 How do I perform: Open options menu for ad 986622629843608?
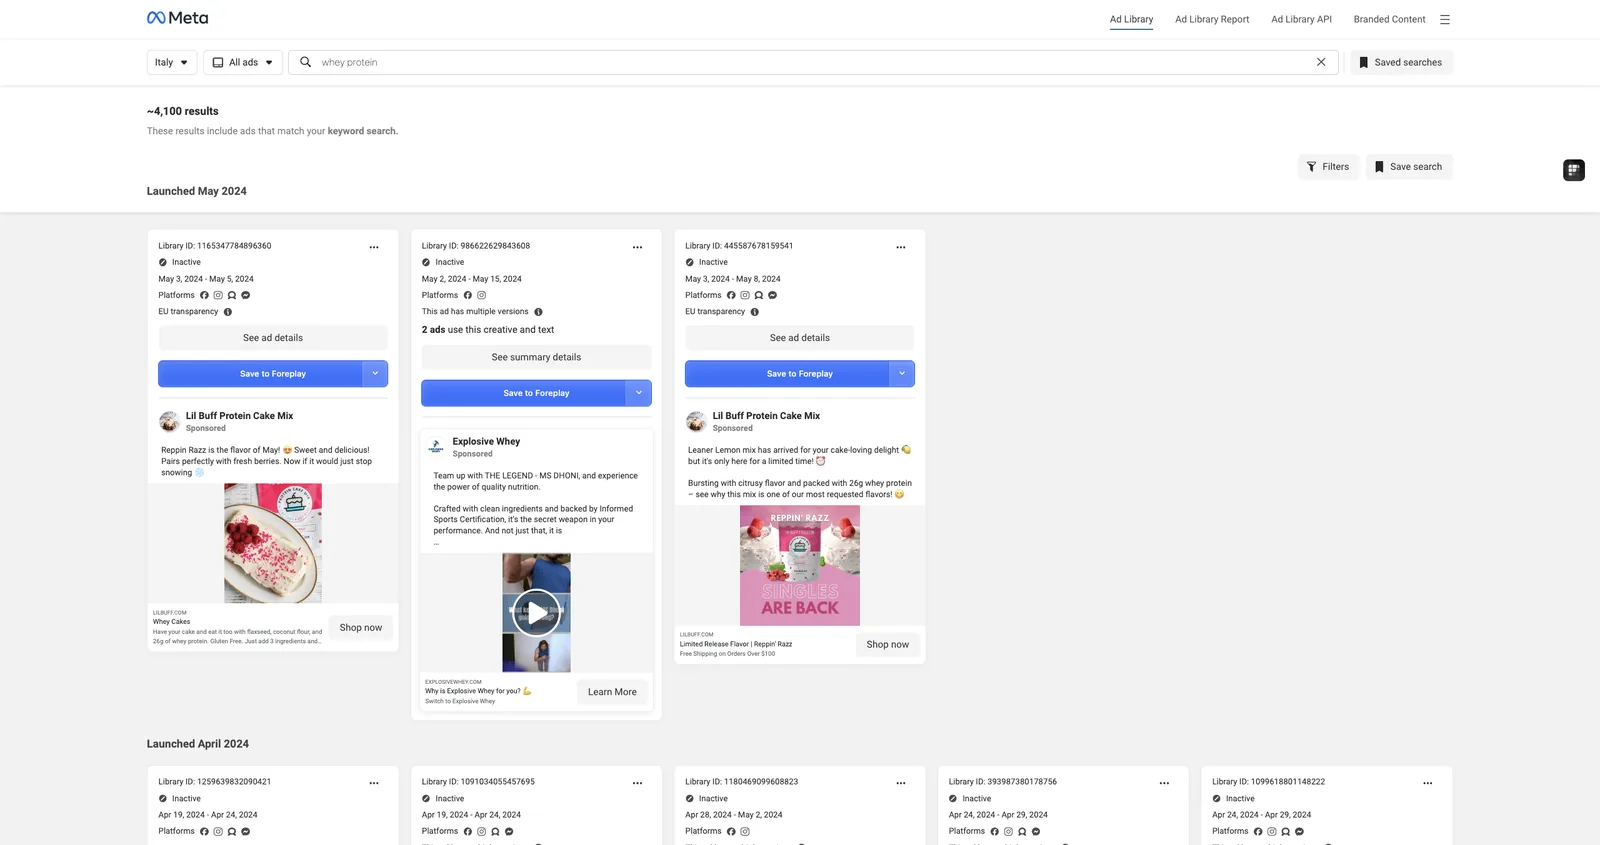[x=637, y=247]
